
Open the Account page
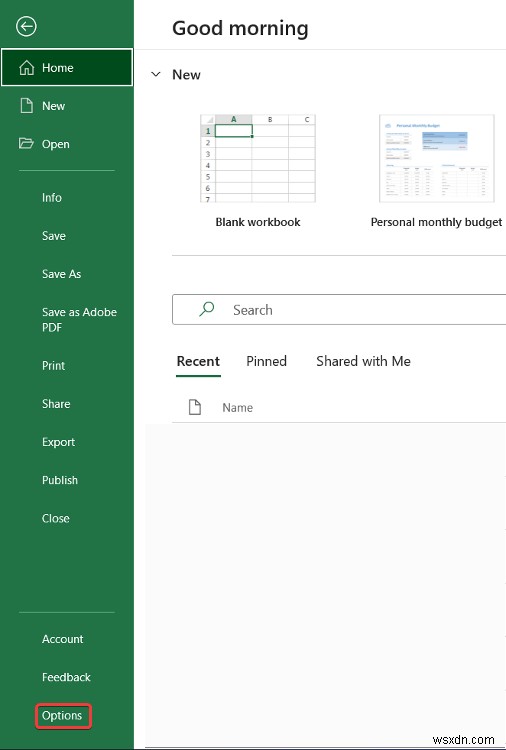coord(63,639)
